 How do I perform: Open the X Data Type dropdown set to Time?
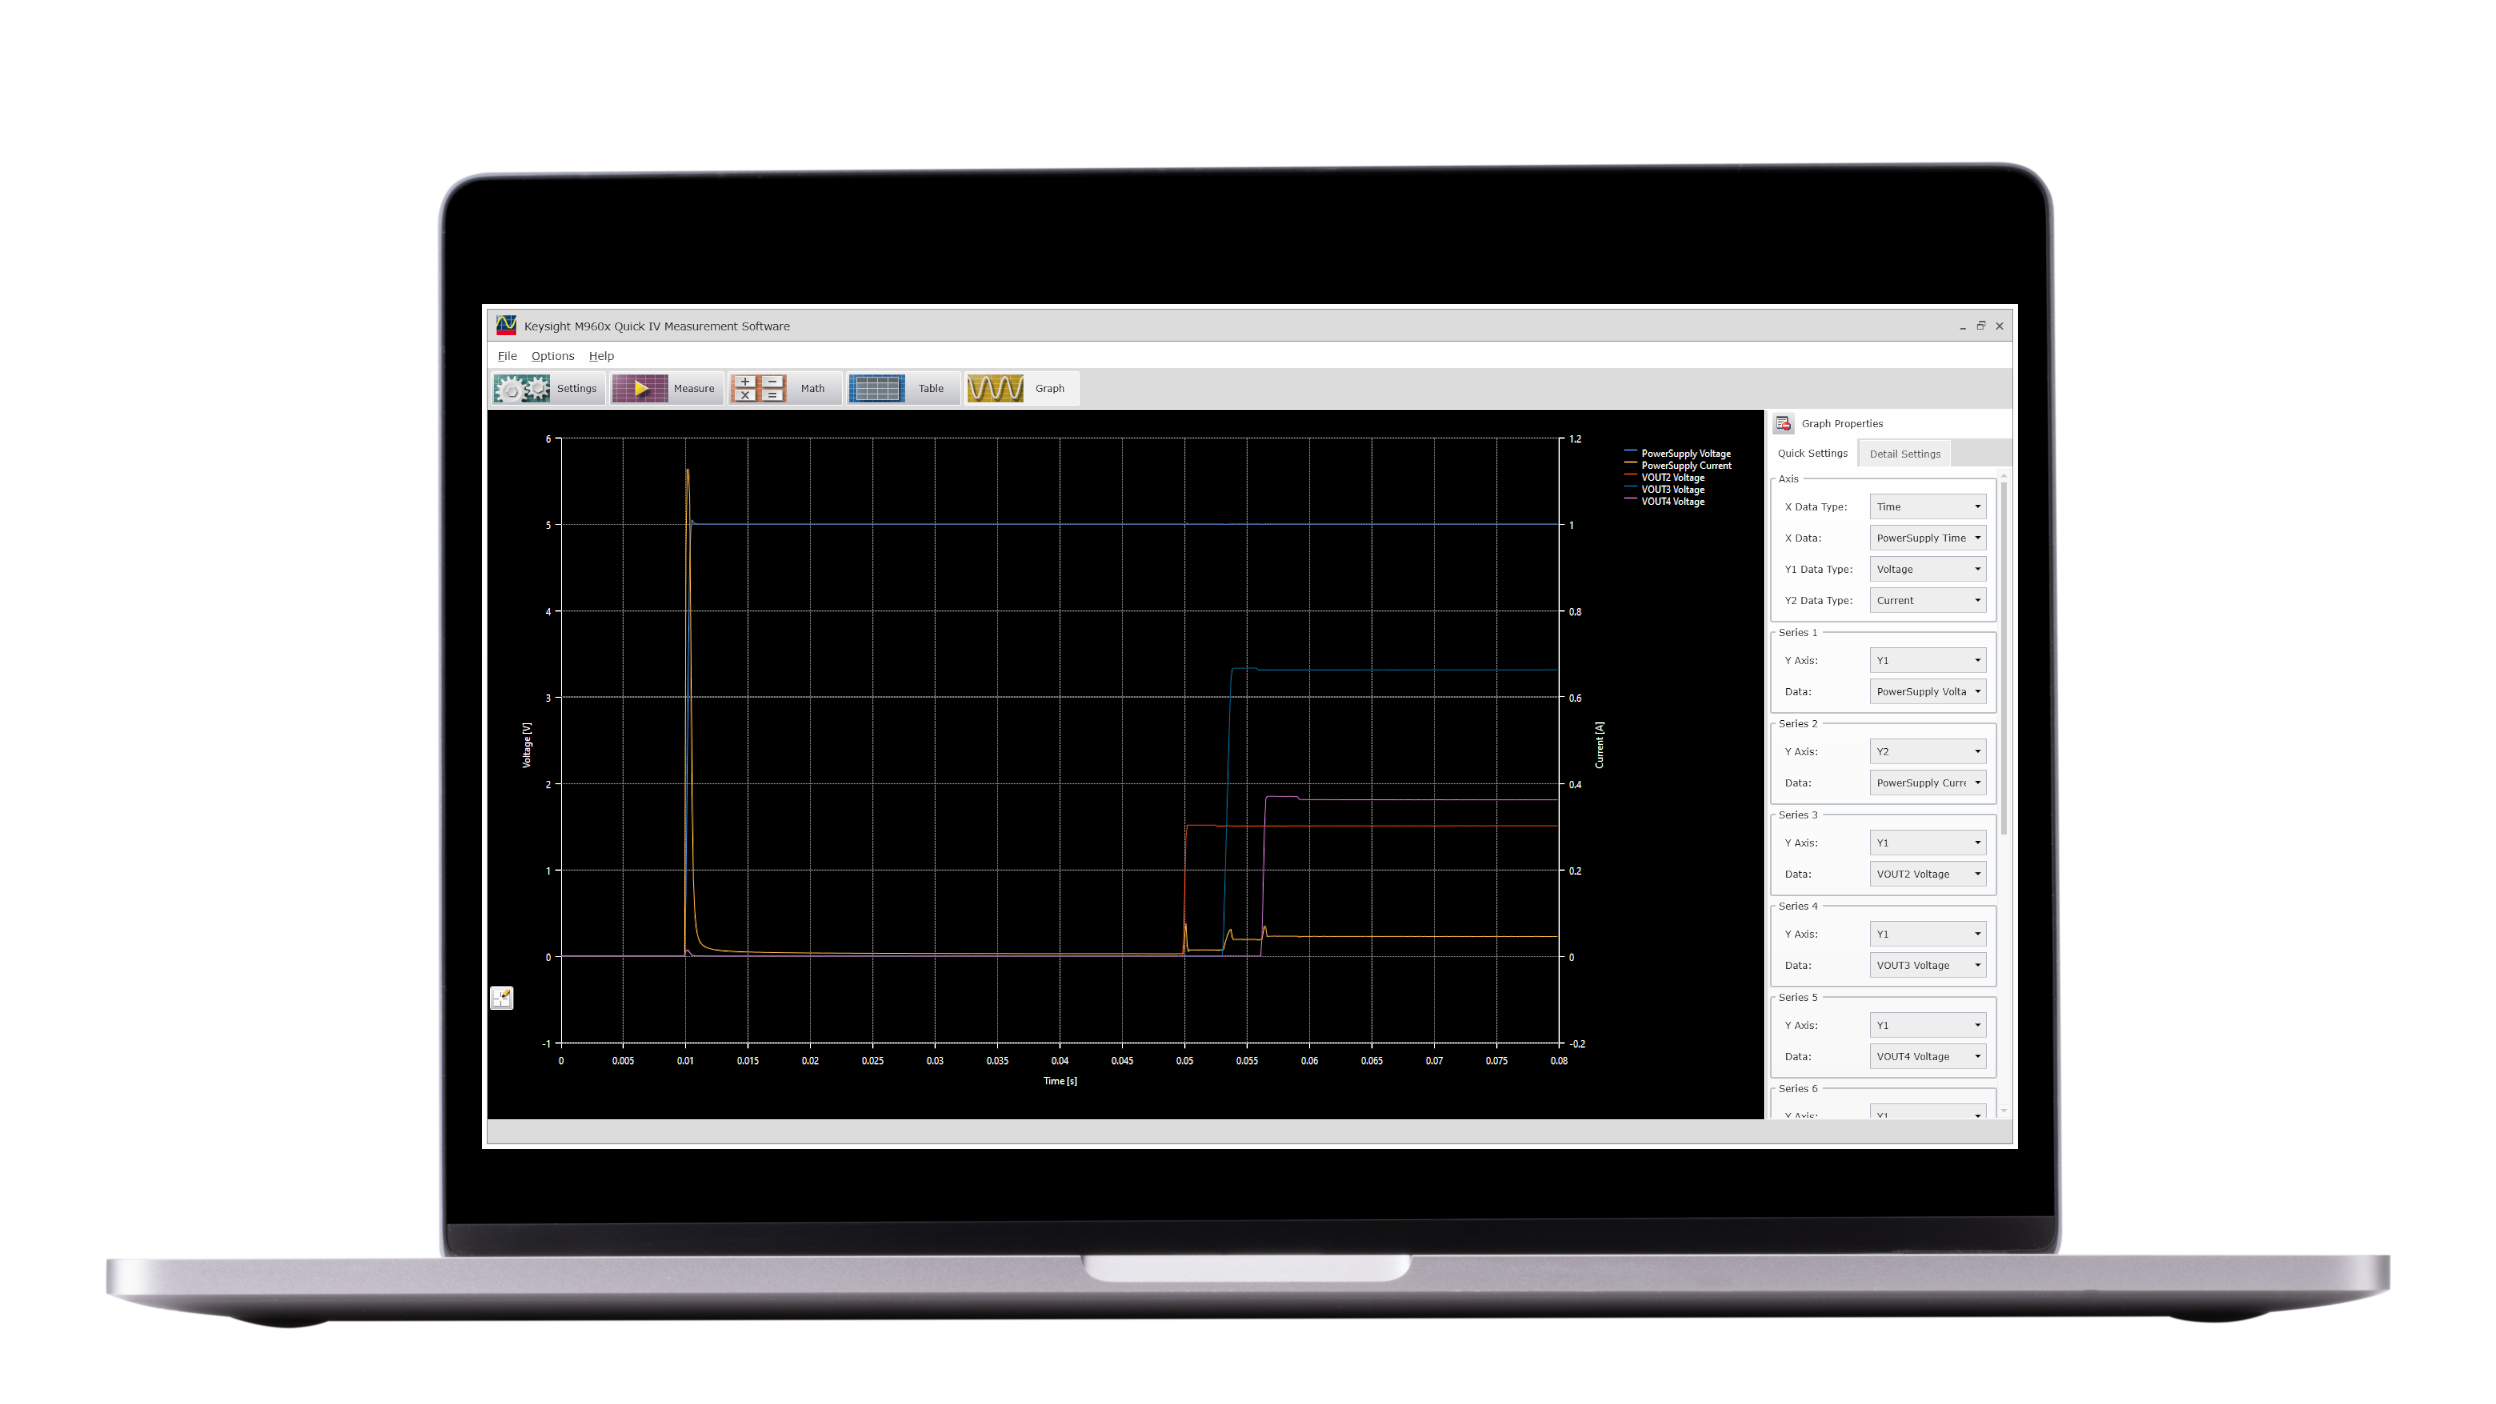click(x=1928, y=506)
